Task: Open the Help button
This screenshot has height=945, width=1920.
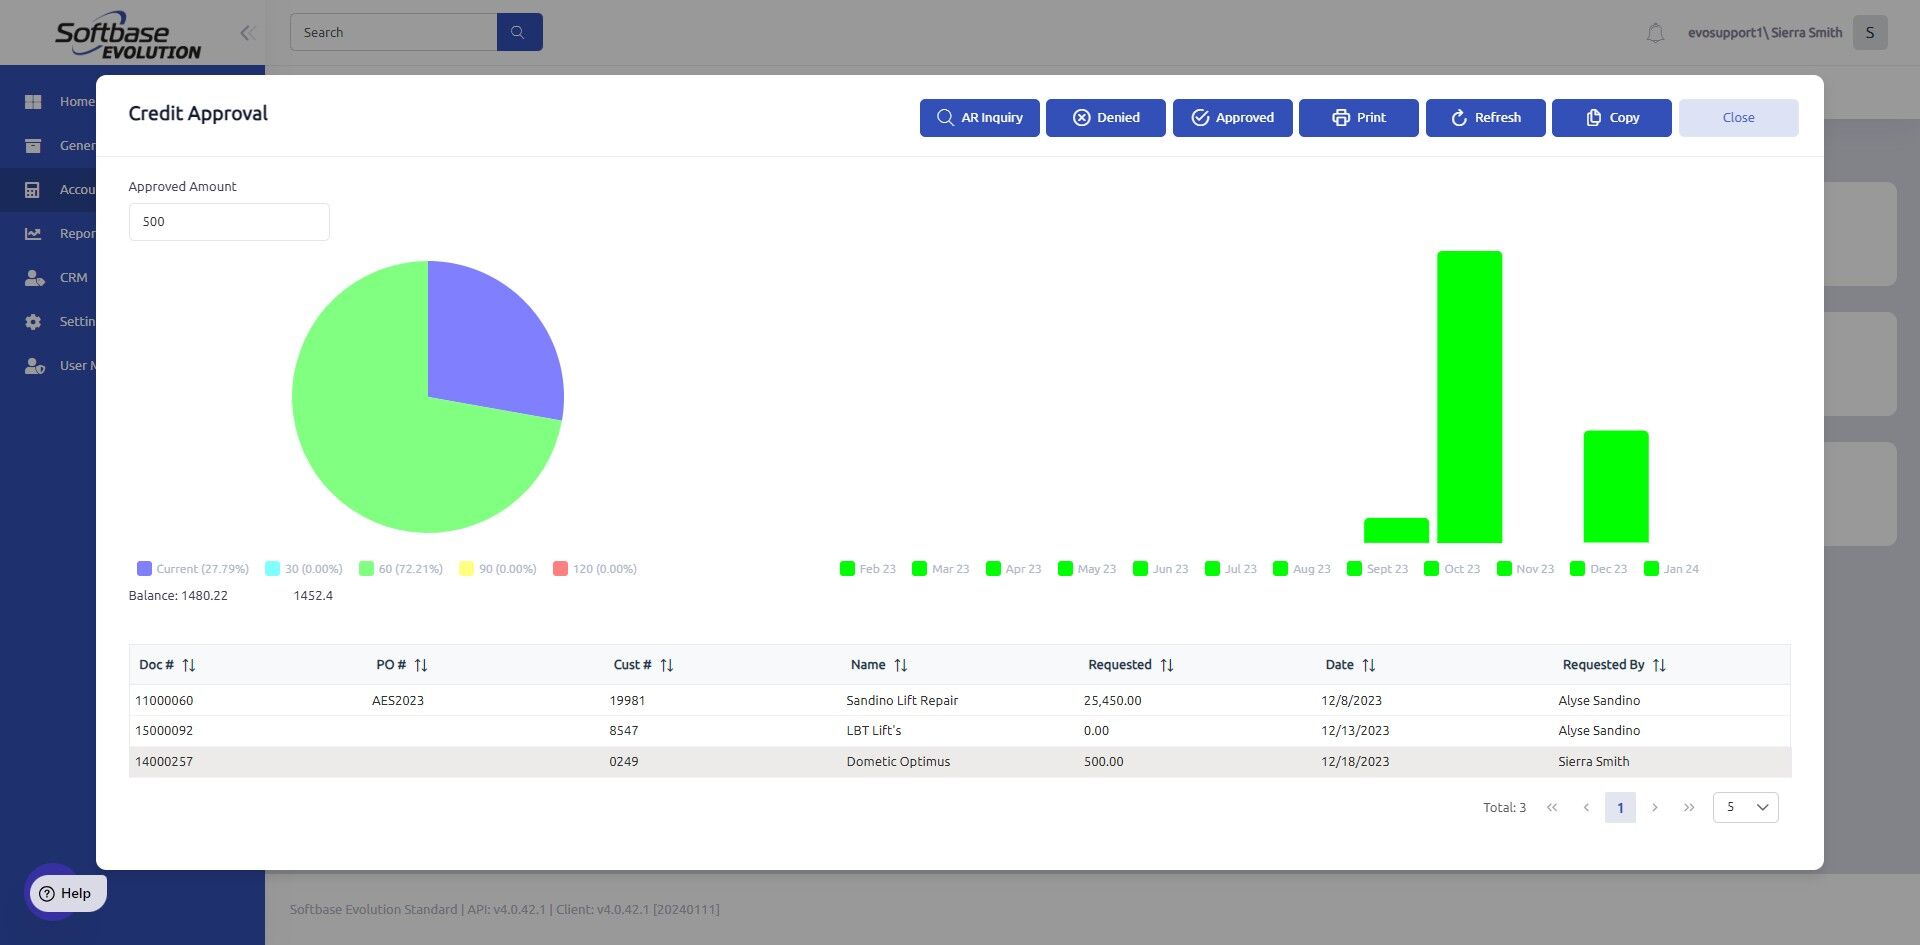Action: (x=66, y=893)
